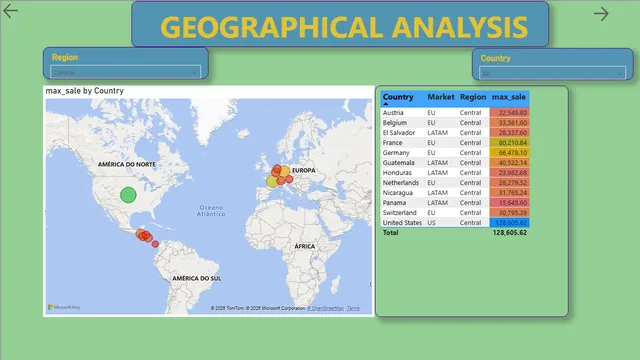This screenshot has height=360, width=640.
Task: Click the 80,210.84 France max_sale cell
Action: pyautogui.click(x=509, y=142)
